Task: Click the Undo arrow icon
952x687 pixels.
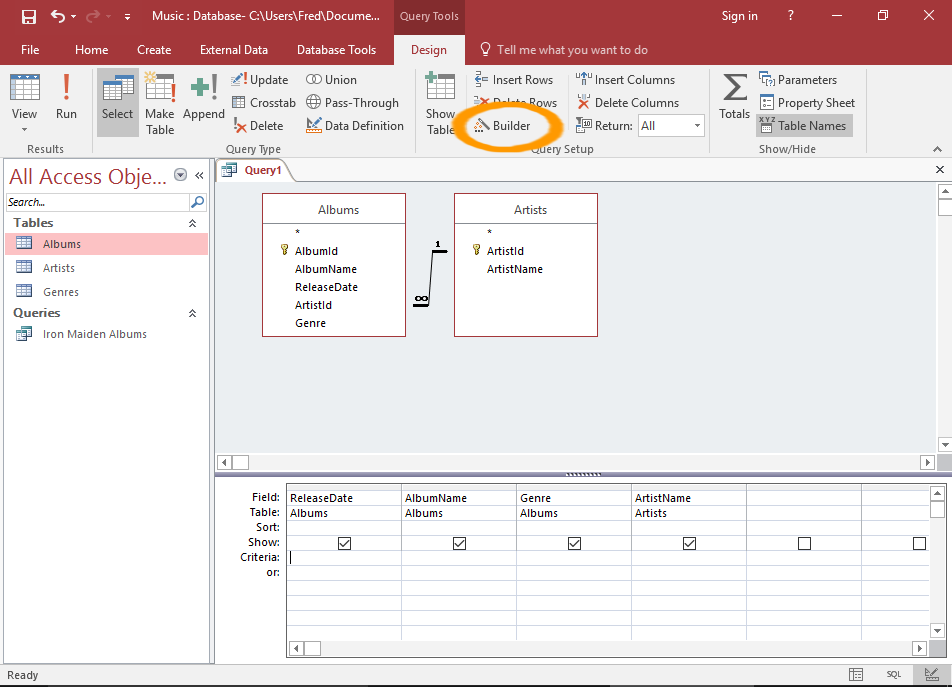Action: [x=58, y=16]
